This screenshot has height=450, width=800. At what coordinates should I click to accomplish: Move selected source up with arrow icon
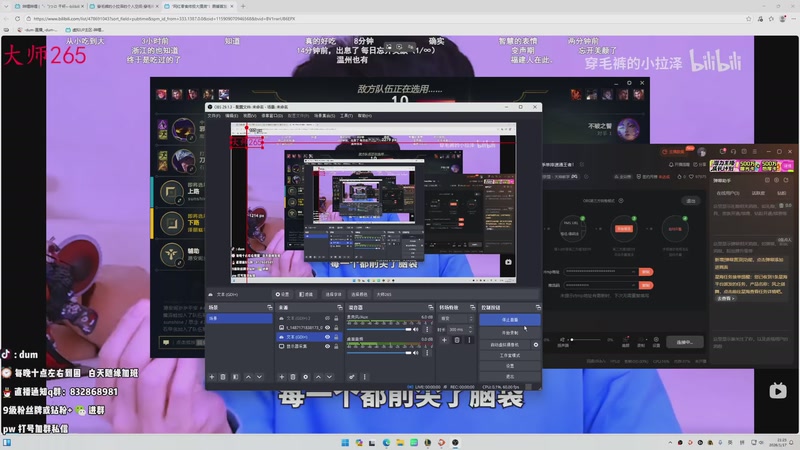(x=316, y=376)
